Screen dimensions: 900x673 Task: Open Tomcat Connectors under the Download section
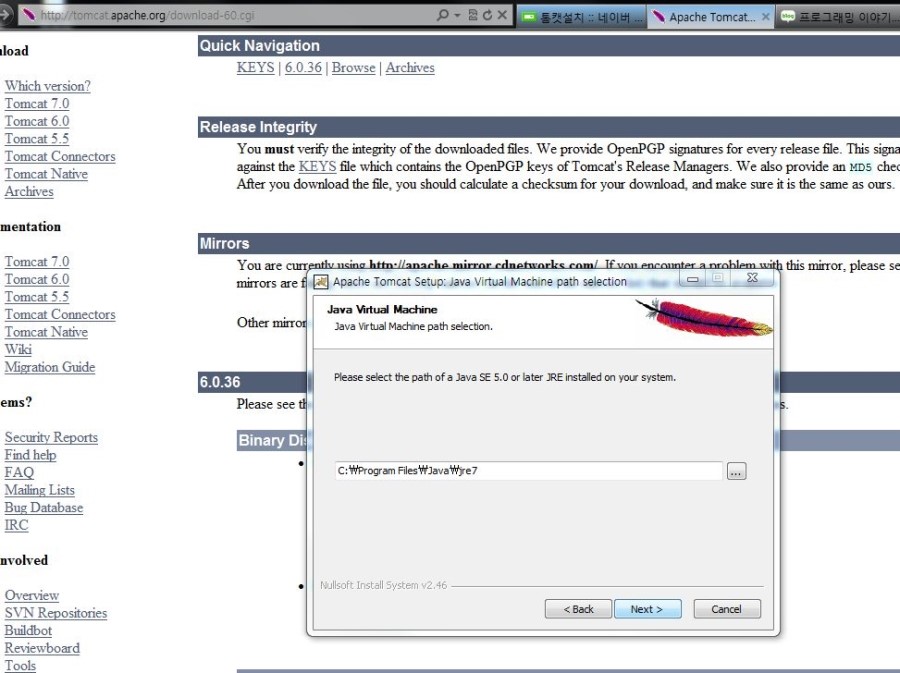coord(60,157)
